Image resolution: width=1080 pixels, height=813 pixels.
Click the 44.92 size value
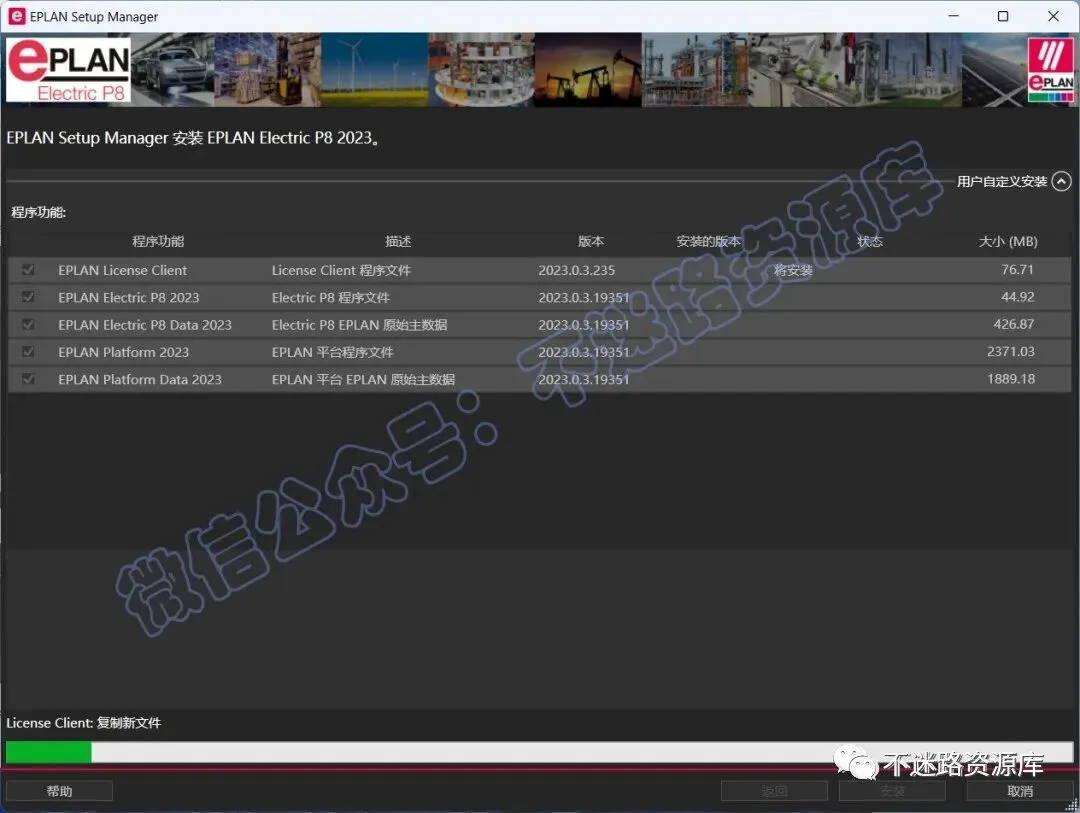[1017, 297]
